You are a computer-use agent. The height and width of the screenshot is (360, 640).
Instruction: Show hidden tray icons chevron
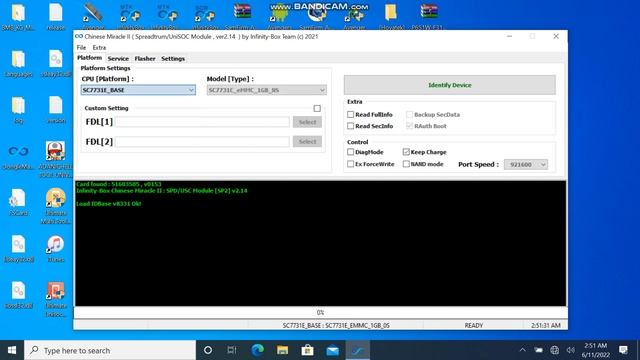click(x=522, y=350)
